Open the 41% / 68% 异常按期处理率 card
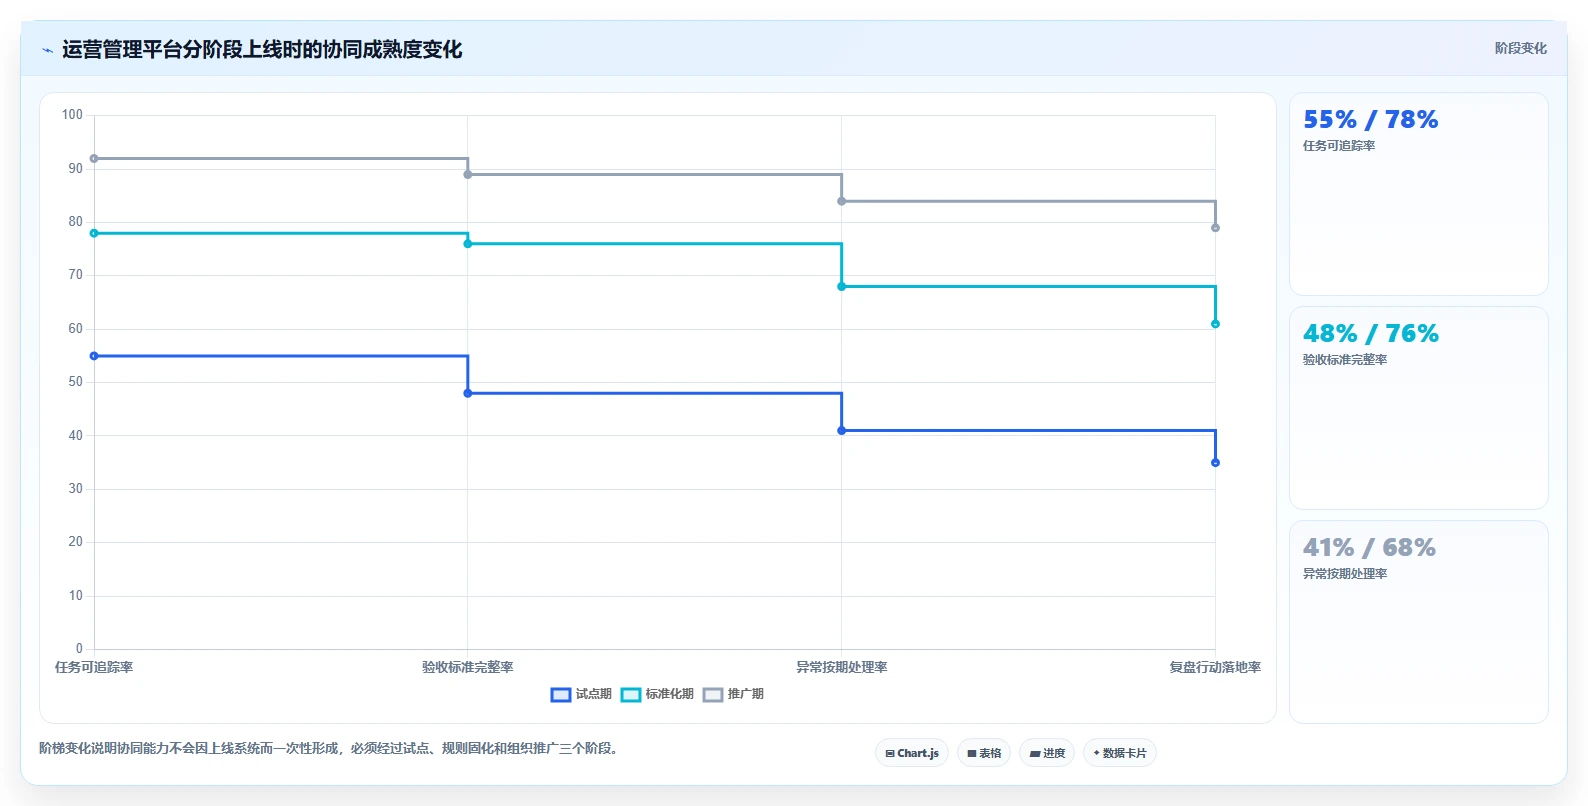This screenshot has width=1588, height=806. 1418,622
